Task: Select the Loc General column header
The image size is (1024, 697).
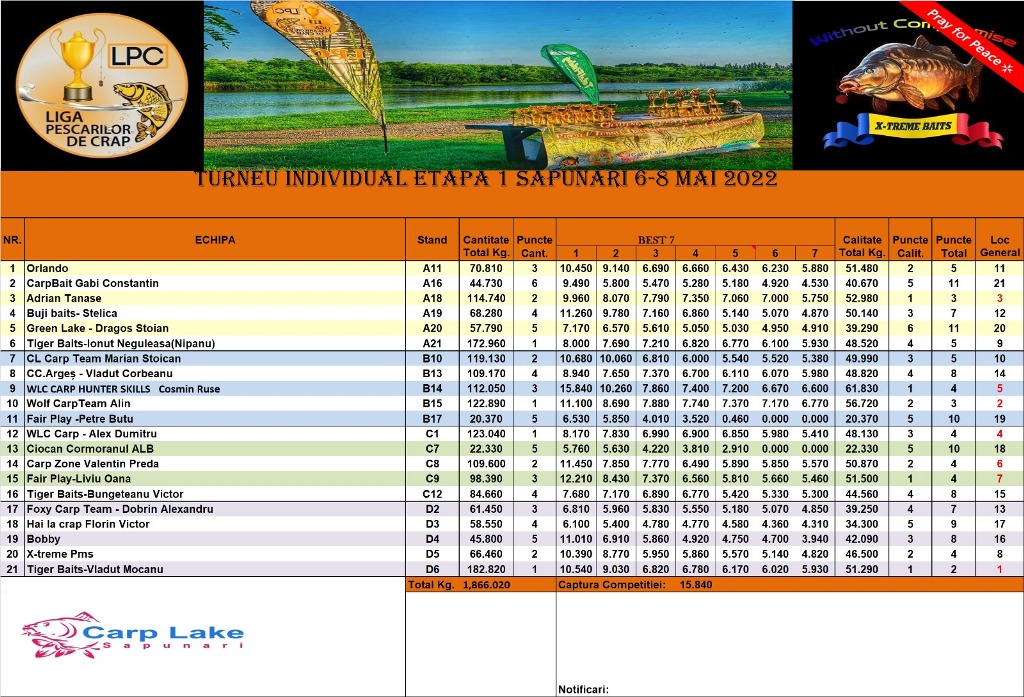Action: (x=999, y=246)
